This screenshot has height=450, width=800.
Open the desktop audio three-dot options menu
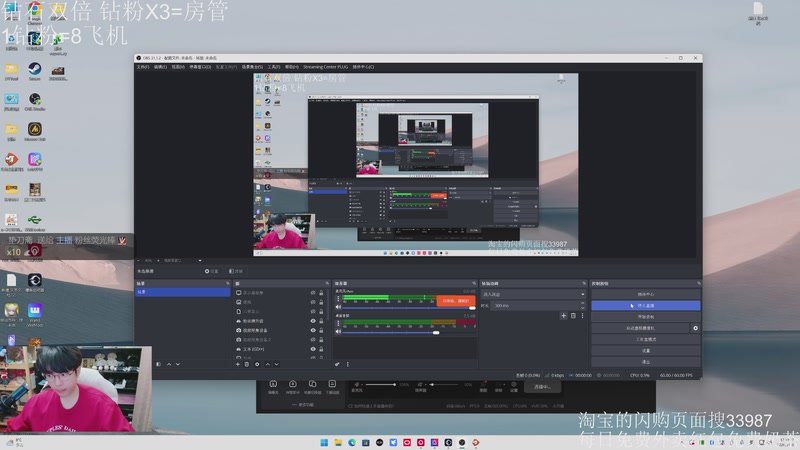coord(338,323)
